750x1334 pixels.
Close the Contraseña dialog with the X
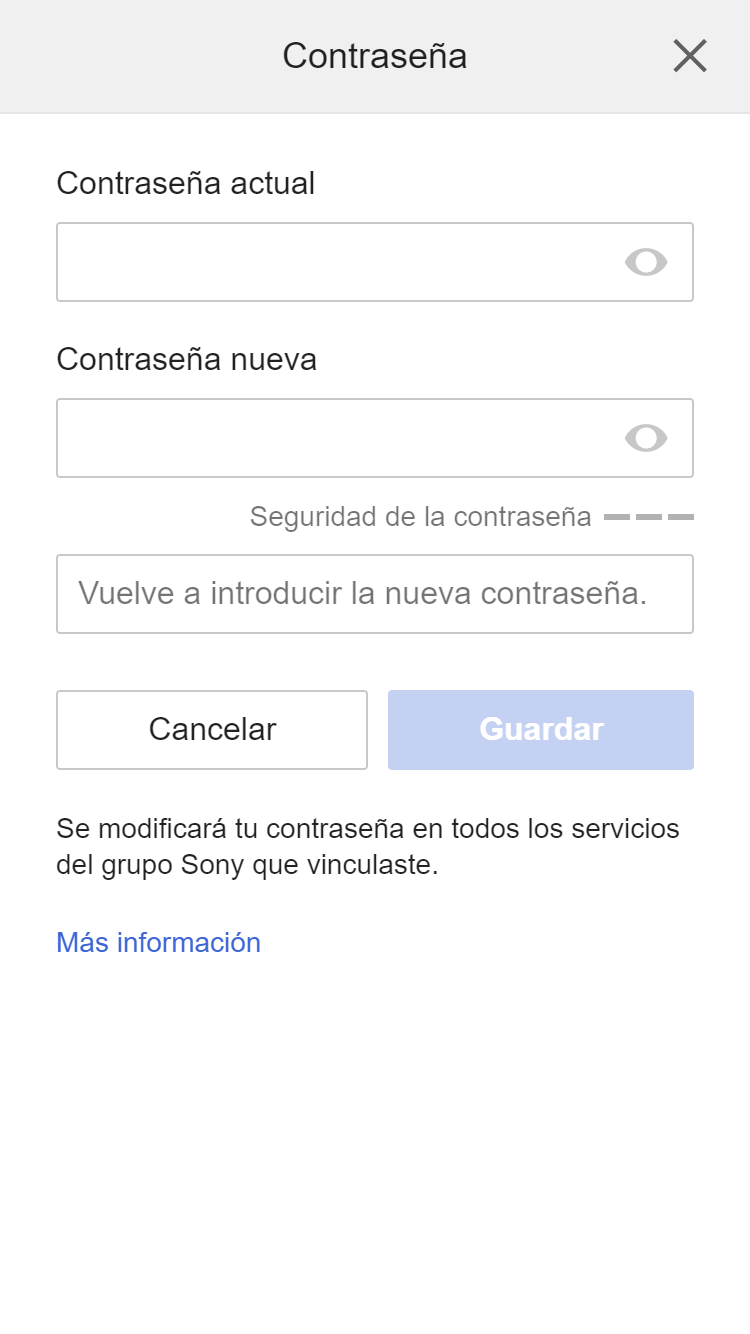pos(690,56)
